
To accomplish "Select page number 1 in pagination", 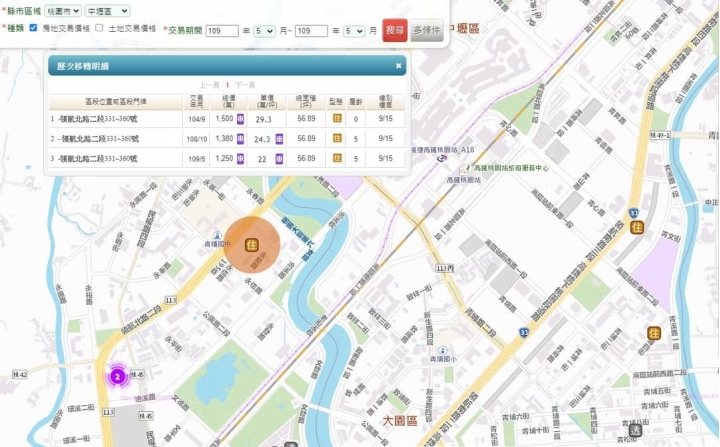I will coord(227,85).
